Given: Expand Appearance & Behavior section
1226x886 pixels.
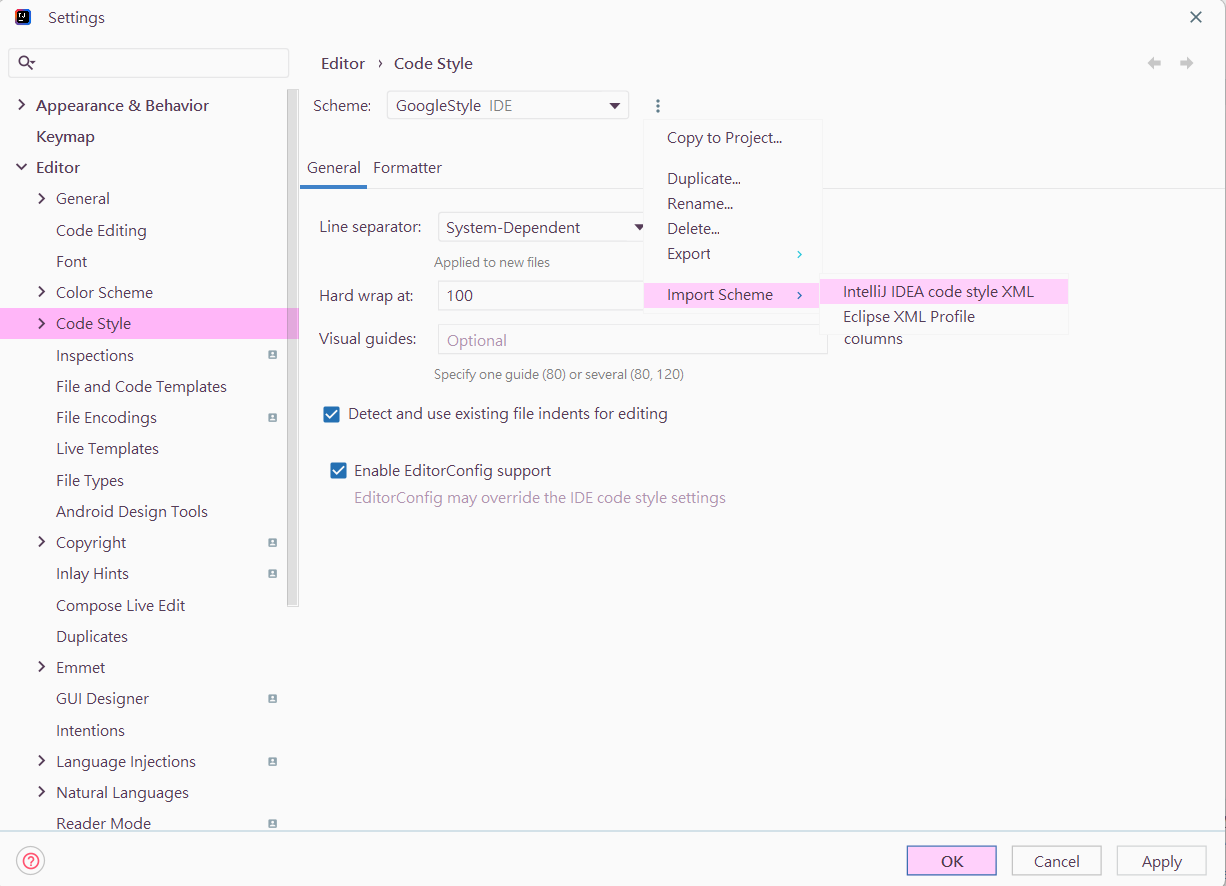Looking at the screenshot, I should pyautogui.click(x=21, y=105).
